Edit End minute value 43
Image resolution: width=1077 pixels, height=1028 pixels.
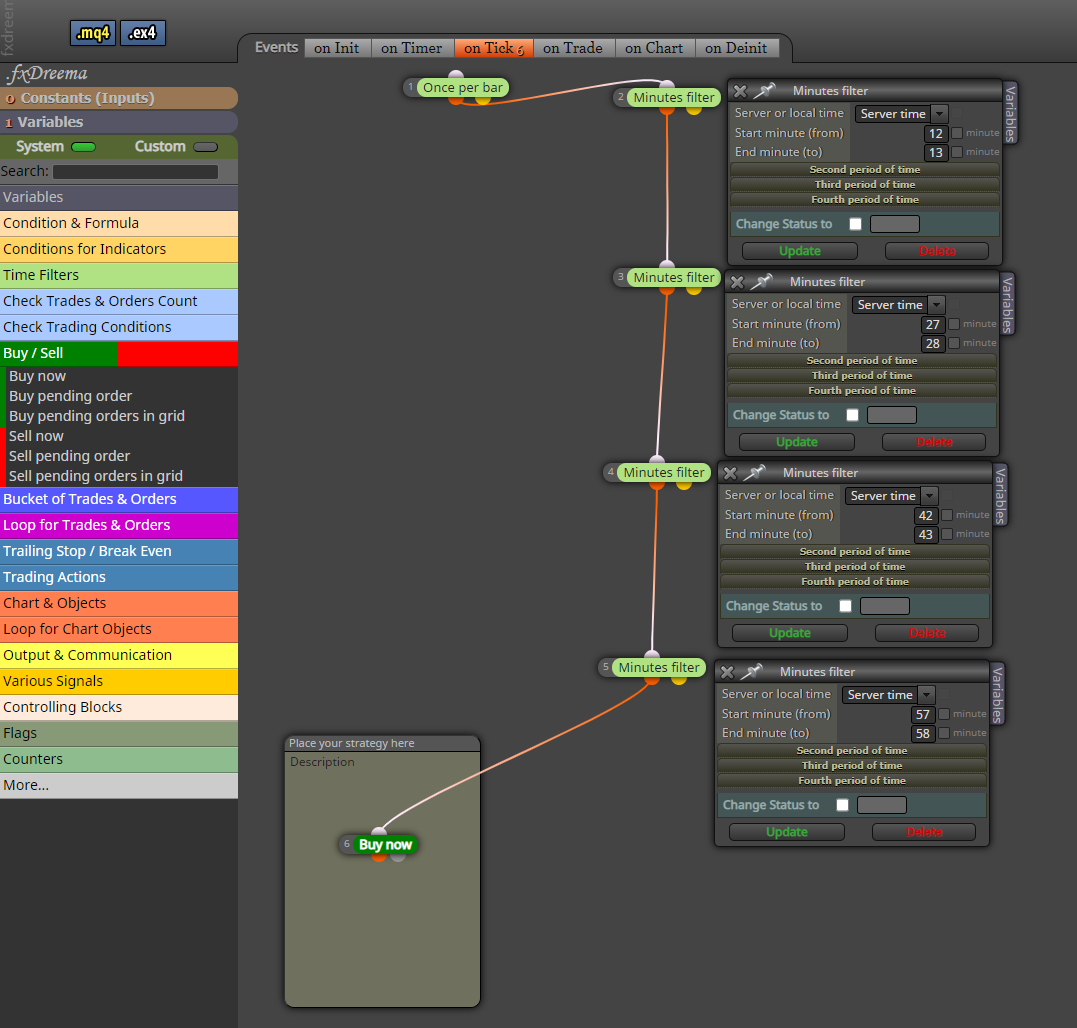point(926,534)
